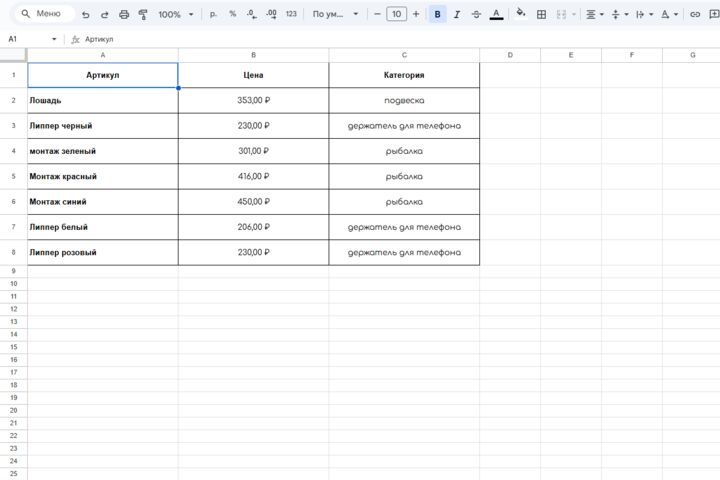Select column D header
The height and width of the screenshot is (480, 720).
click(x=510, y=55)
